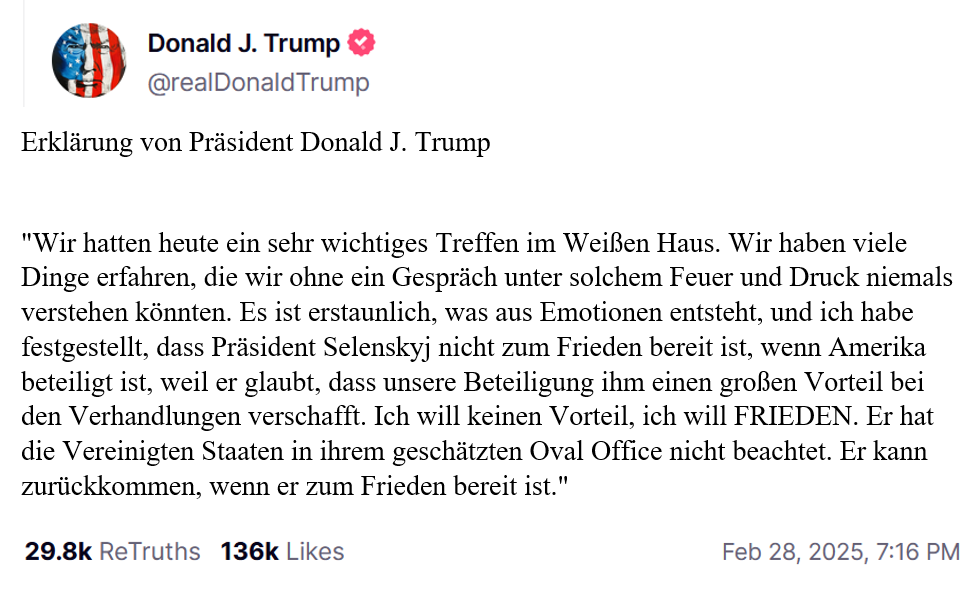
Task: Open the Donald J. Trump display name
Action: 244,44
